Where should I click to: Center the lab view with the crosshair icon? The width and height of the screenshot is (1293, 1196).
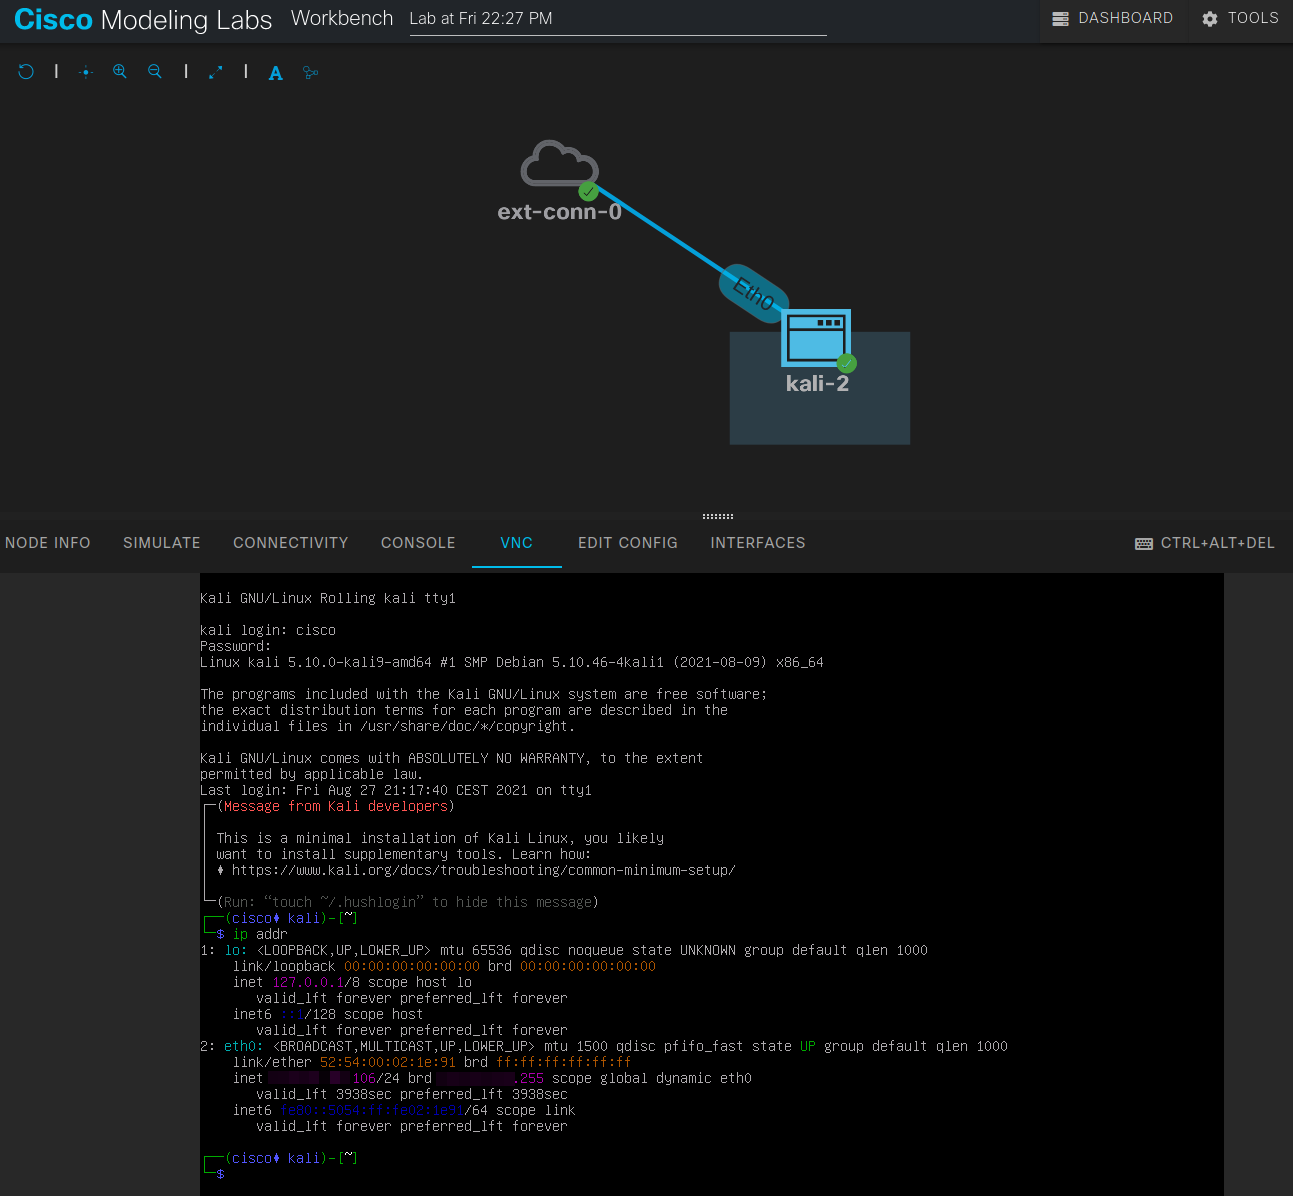point(85,71)
